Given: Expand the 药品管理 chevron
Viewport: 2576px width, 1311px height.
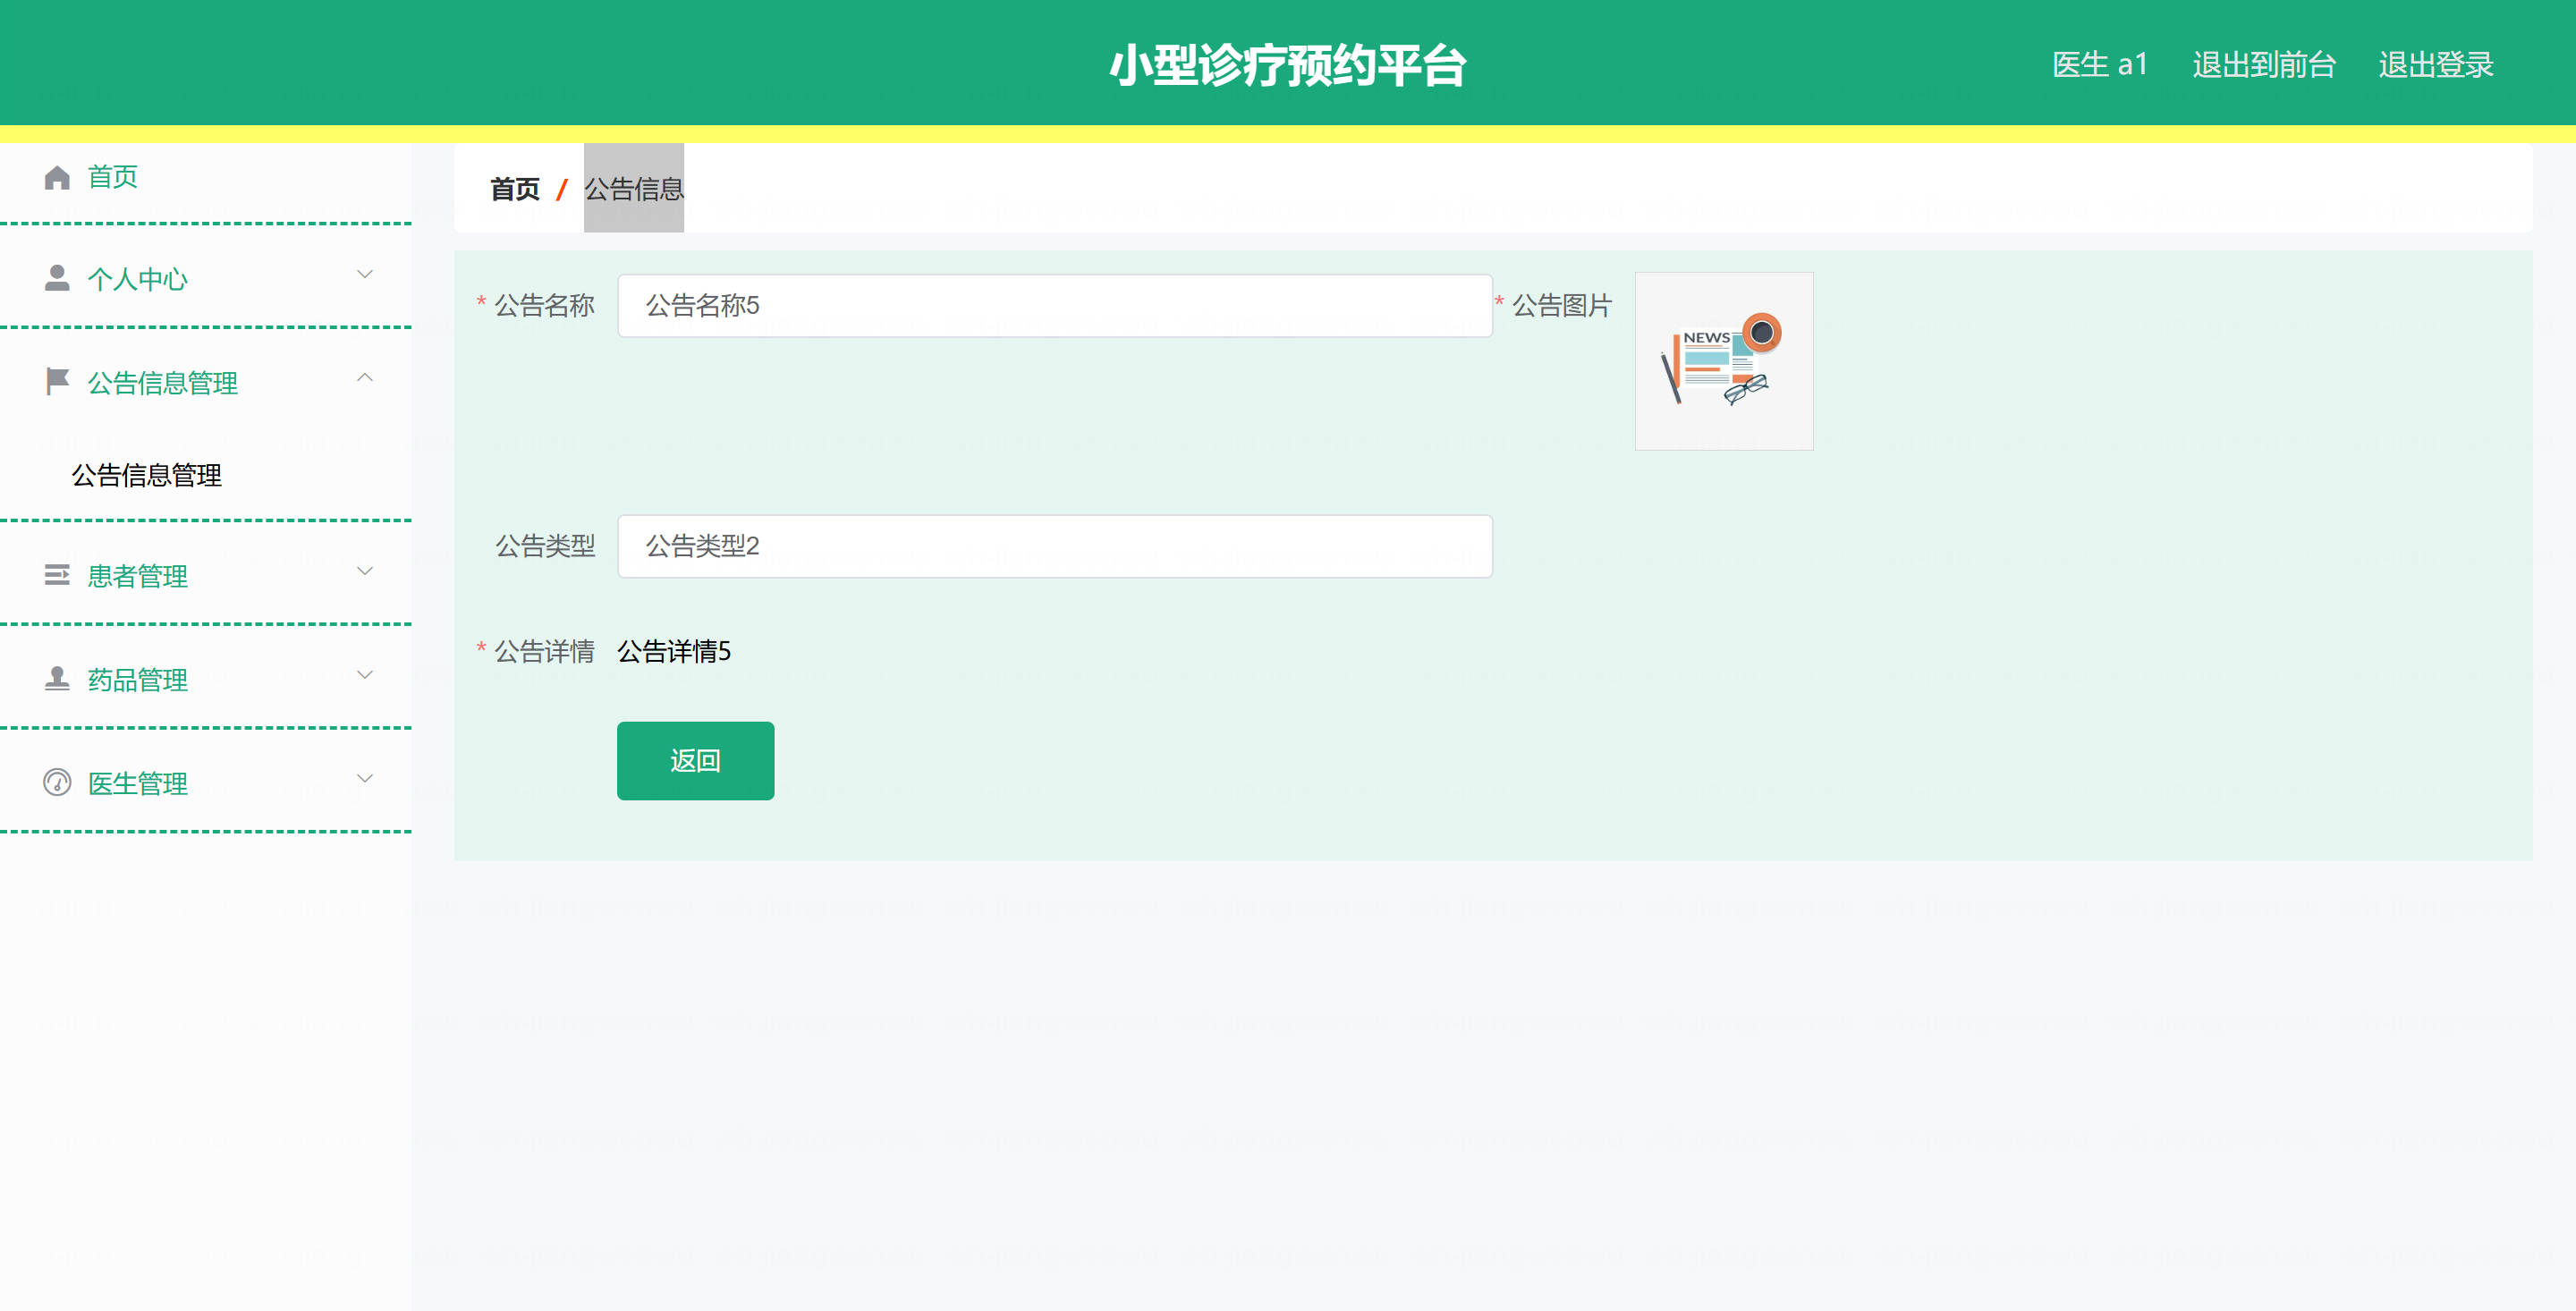Looking at the screenshot, I should 365,675.
